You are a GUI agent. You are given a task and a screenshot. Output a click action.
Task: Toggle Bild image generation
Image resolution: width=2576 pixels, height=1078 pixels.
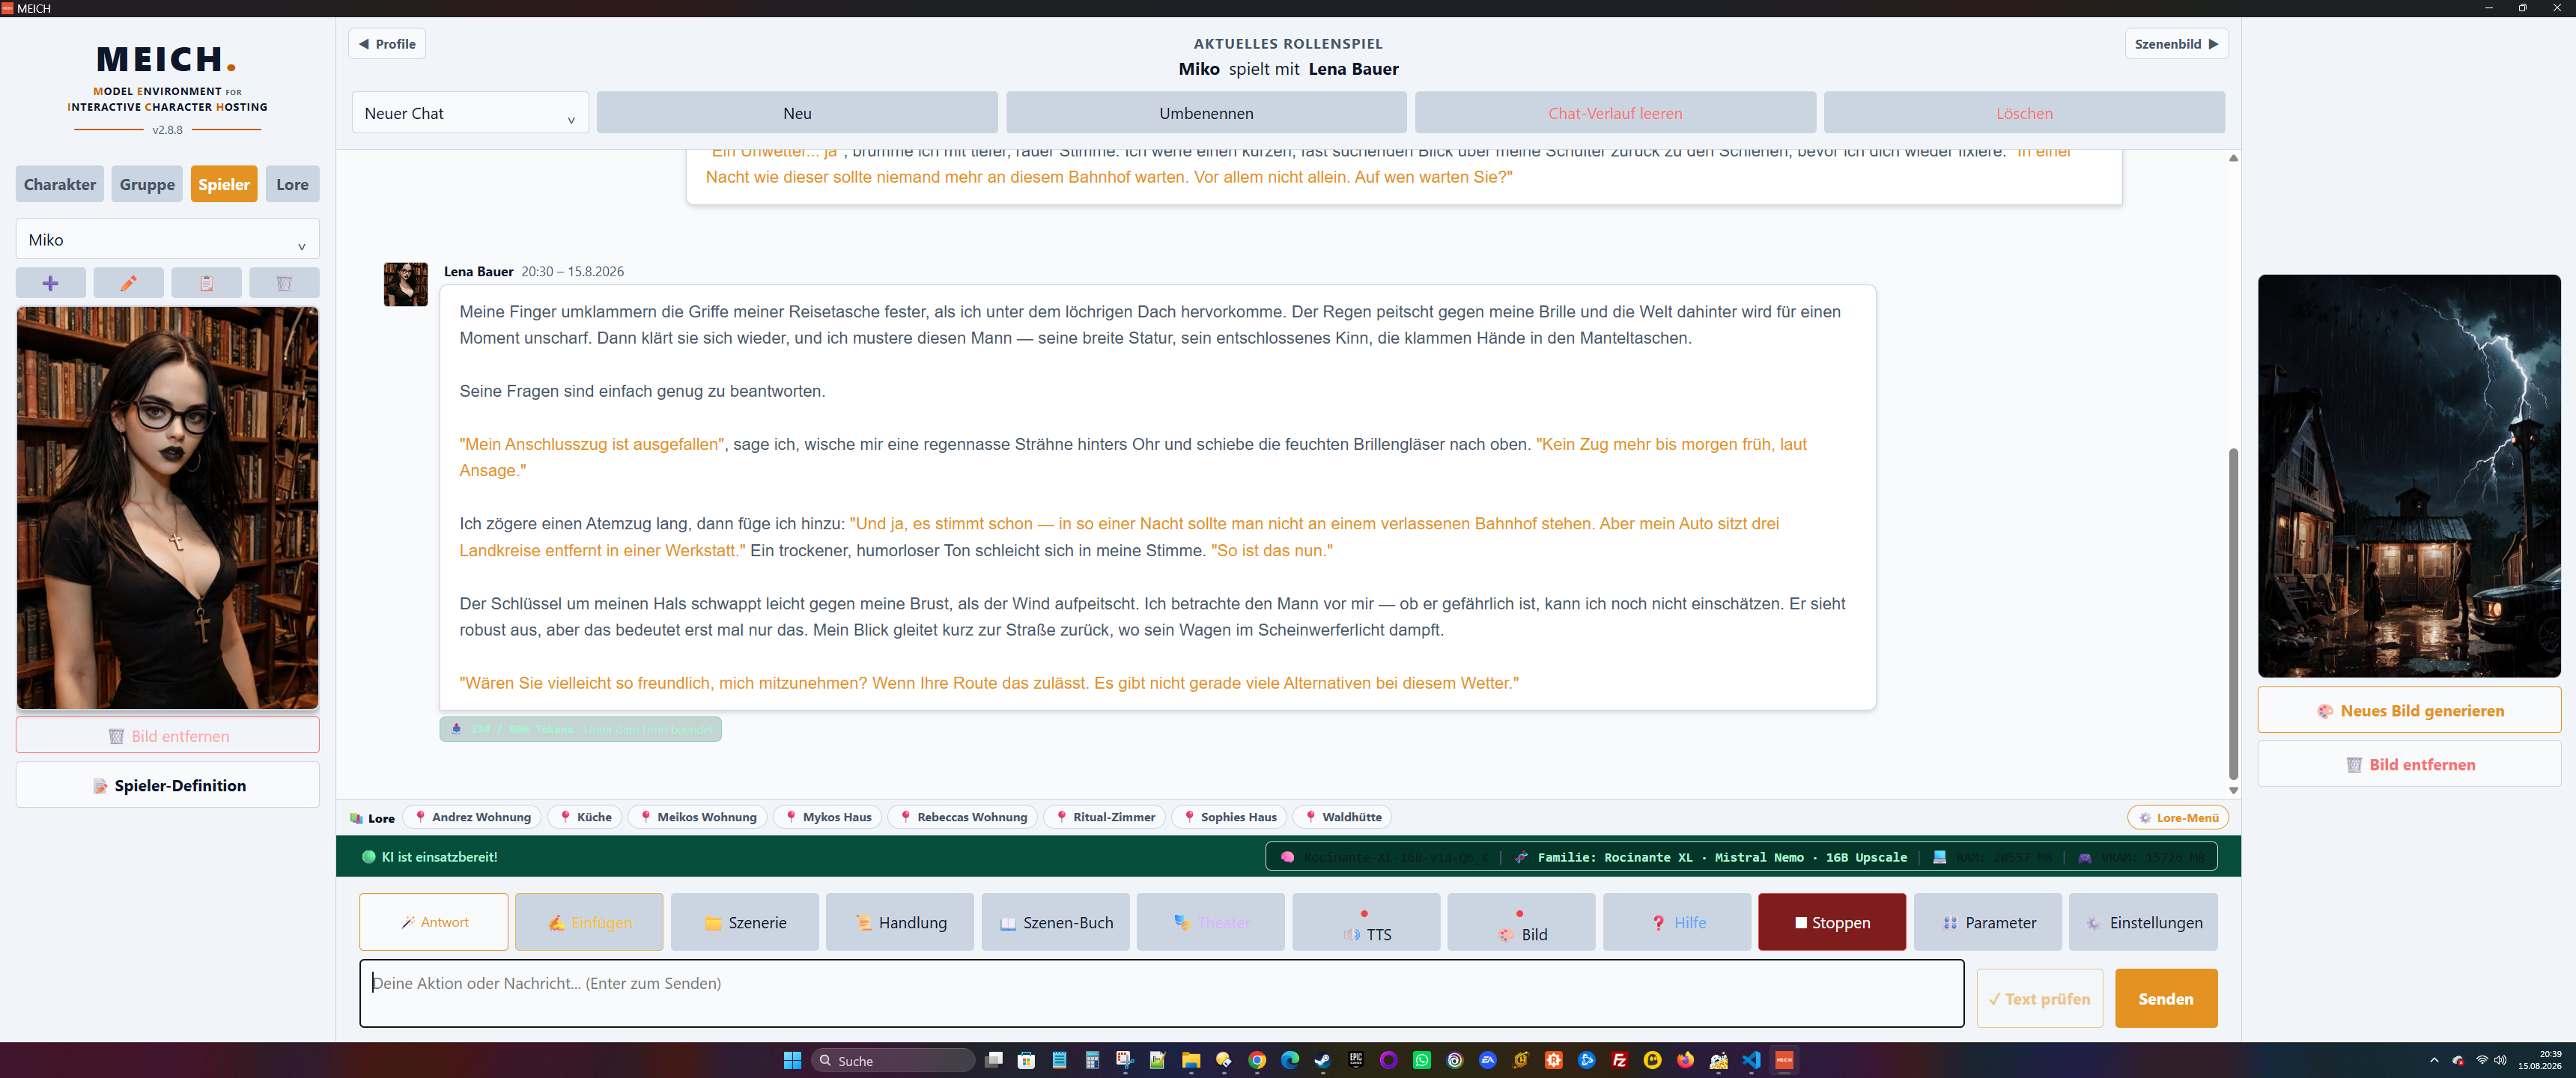pos(1522,922)
